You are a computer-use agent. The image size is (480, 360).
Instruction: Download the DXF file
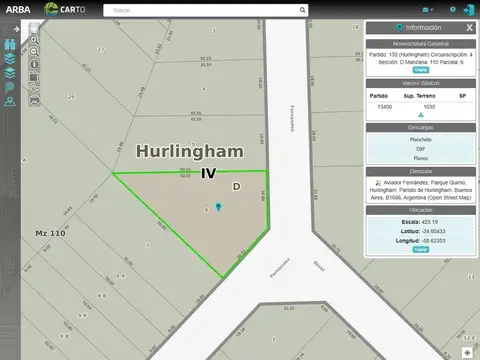[x=421, y=149]
